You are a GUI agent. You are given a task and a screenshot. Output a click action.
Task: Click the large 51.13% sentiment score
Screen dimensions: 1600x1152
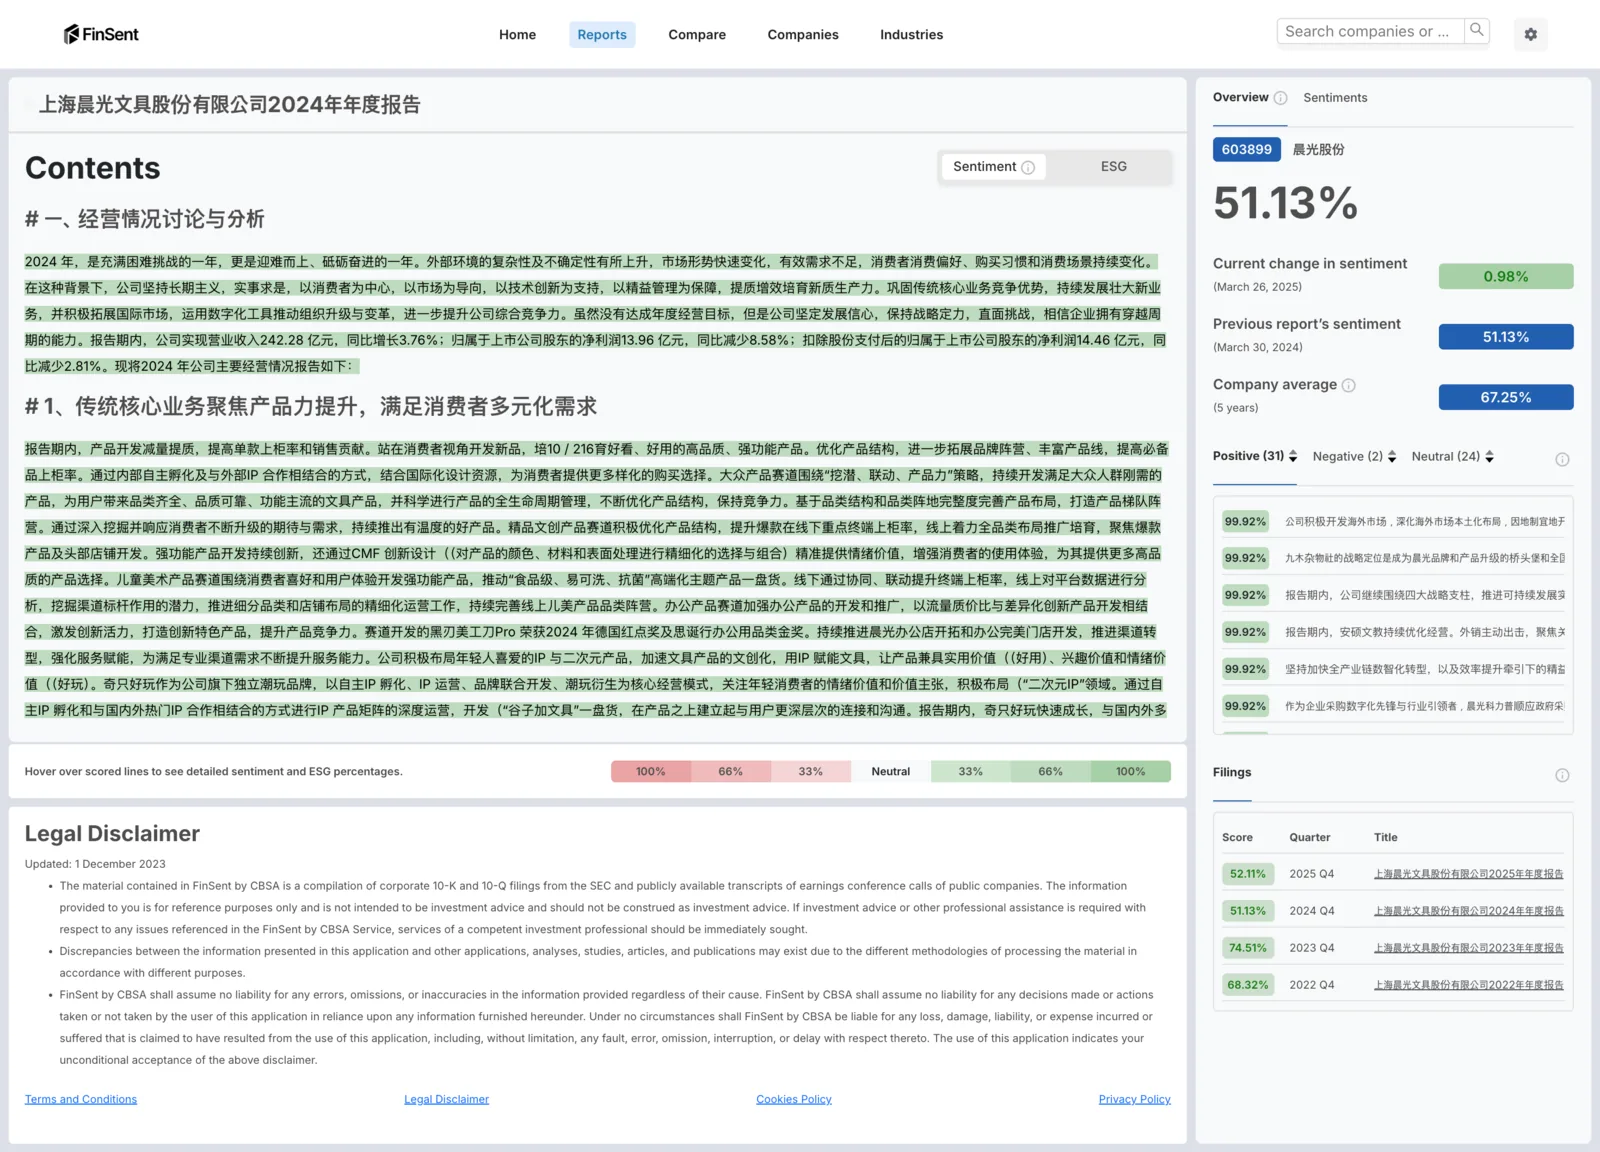(x=1285, y=203)
